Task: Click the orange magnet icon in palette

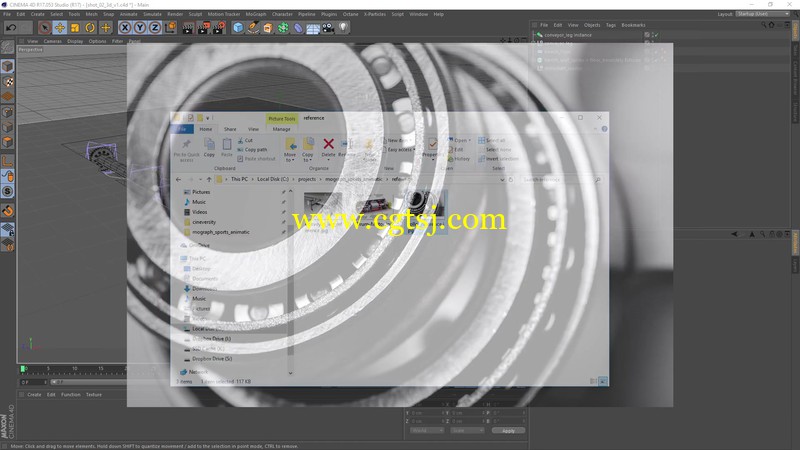Action: pos(8,210)
